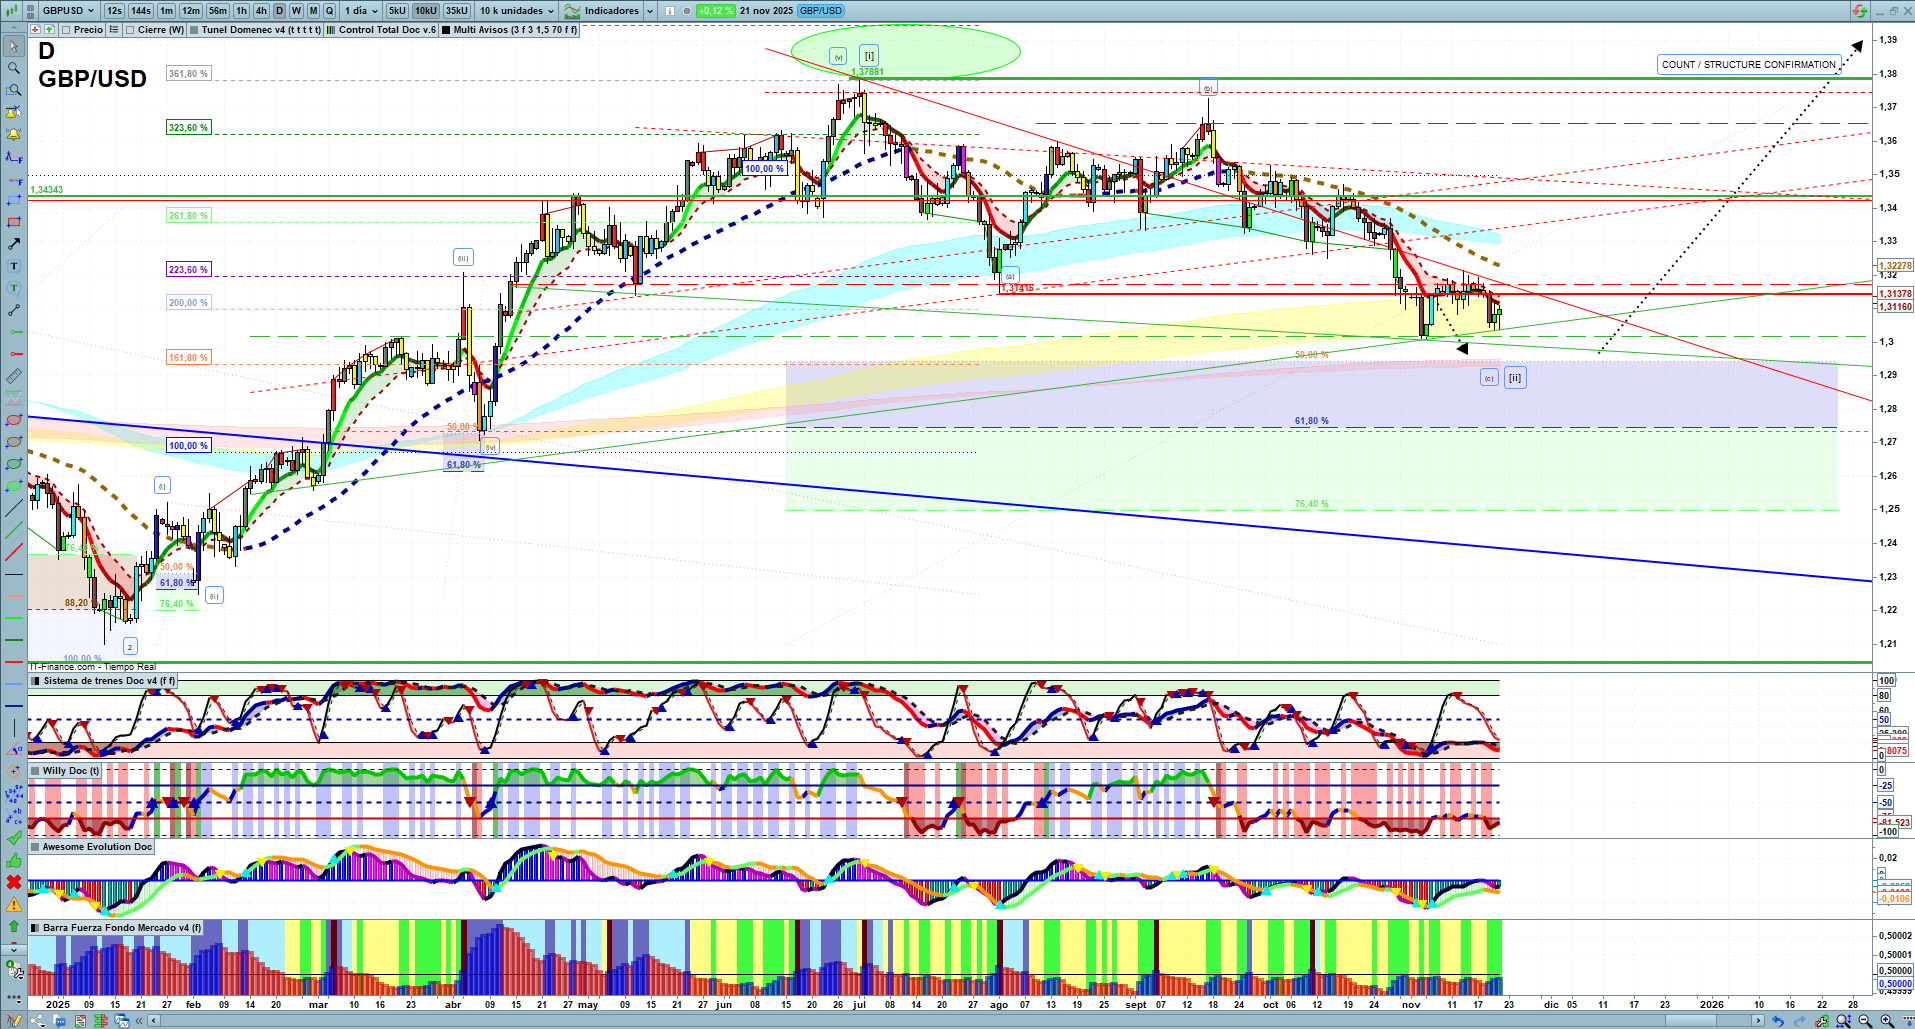Select the magnifying glass zoom tool

(x=14, y=68)
